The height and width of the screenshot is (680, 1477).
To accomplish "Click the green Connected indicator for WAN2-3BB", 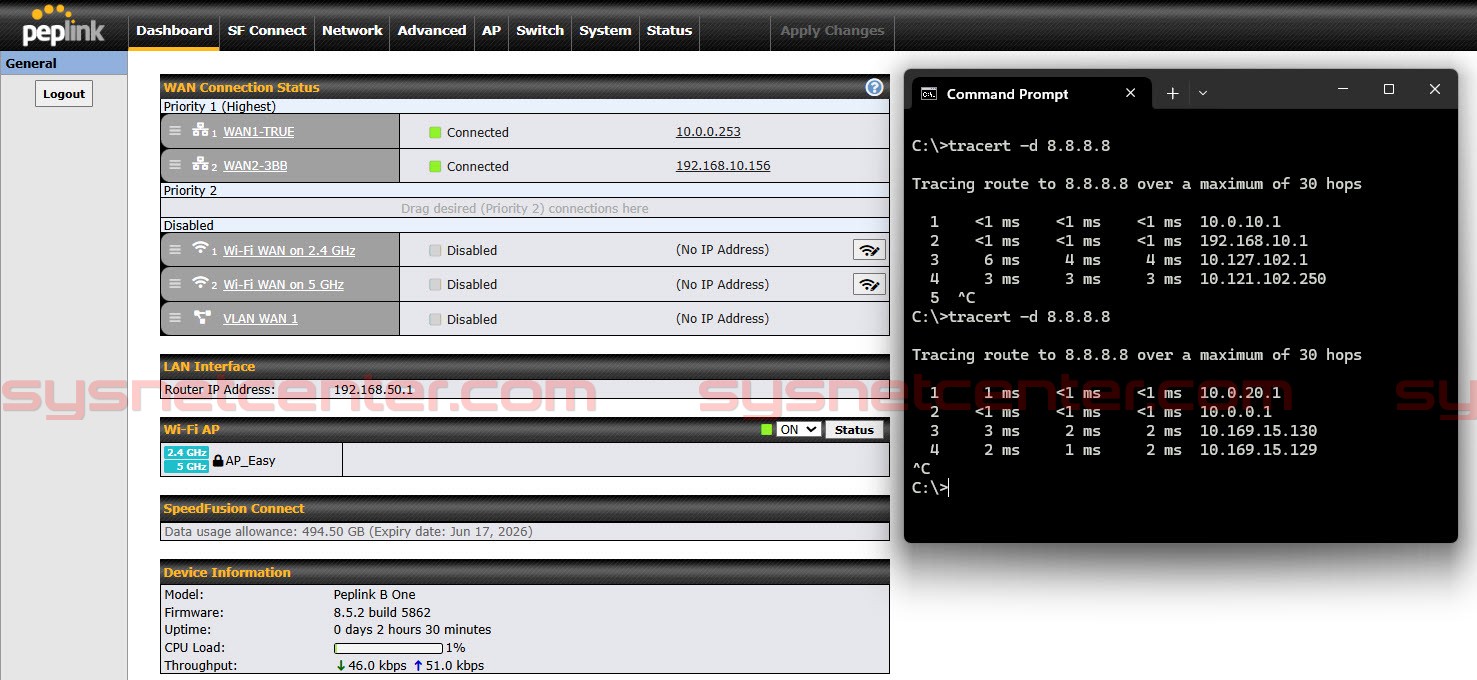I will click(435, 166).
